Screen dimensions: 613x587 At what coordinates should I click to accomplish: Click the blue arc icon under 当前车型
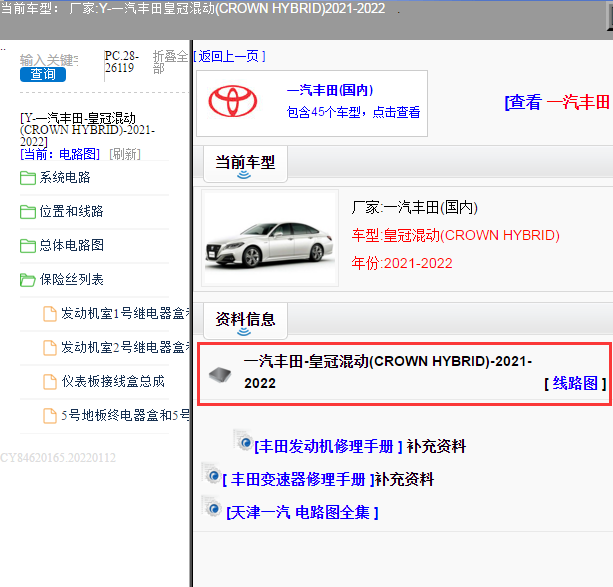point(244,175)
